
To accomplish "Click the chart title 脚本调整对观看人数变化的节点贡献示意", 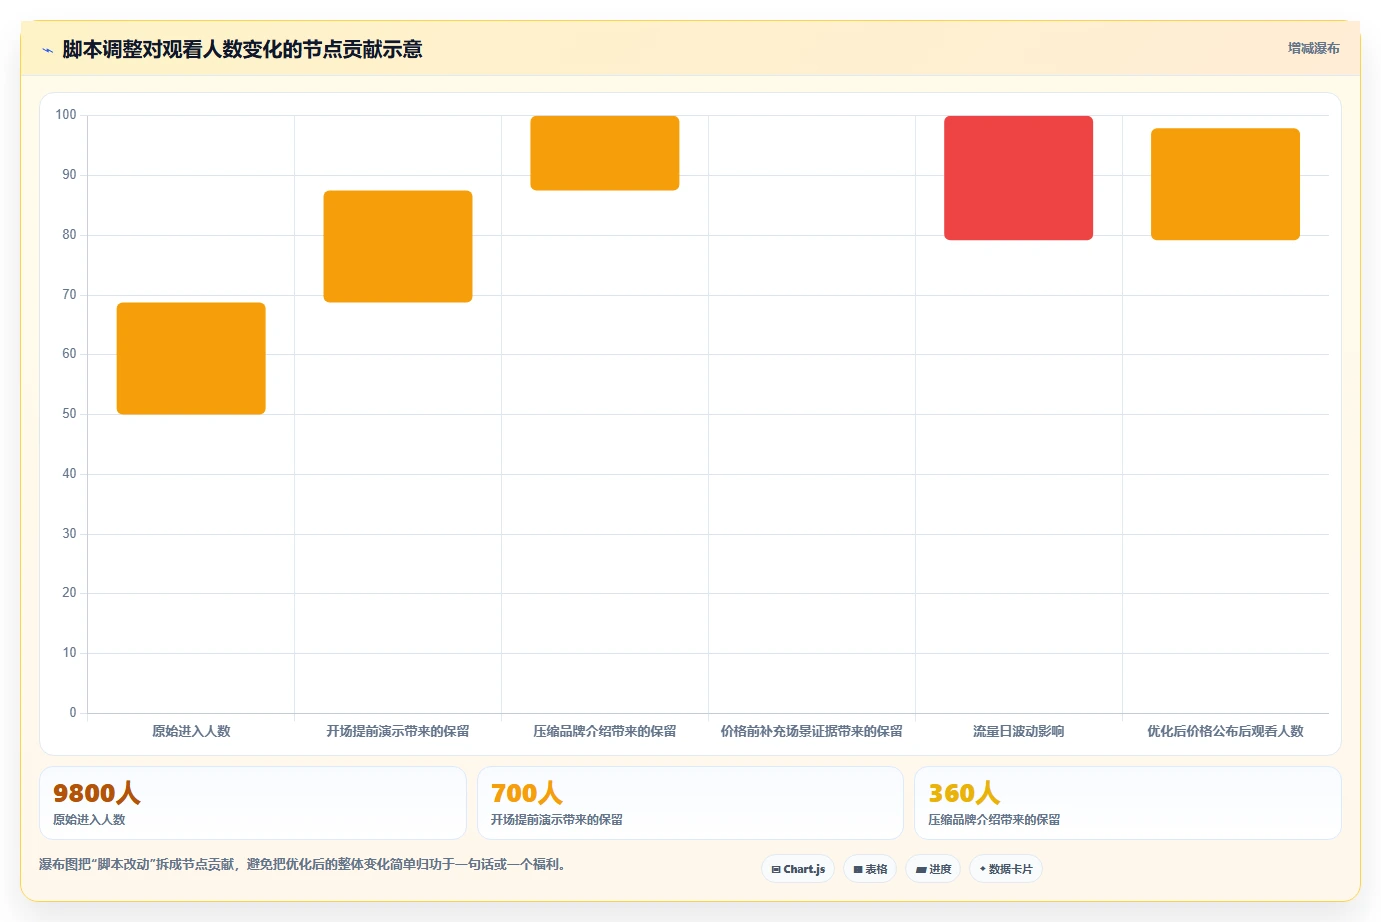I will (242, 49).
